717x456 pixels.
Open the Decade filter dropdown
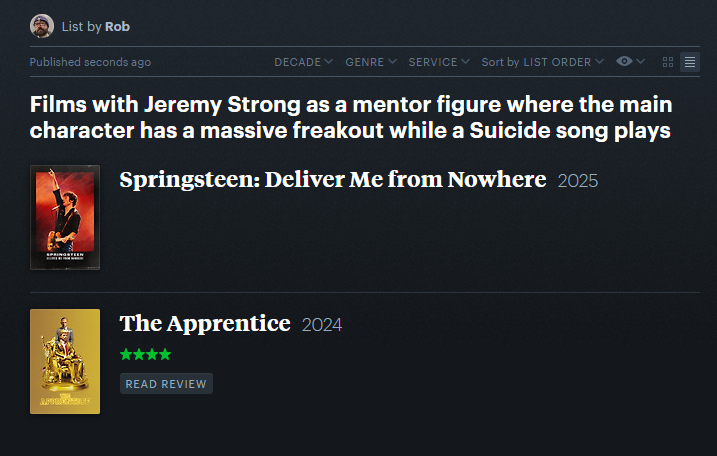click(303, 62)
